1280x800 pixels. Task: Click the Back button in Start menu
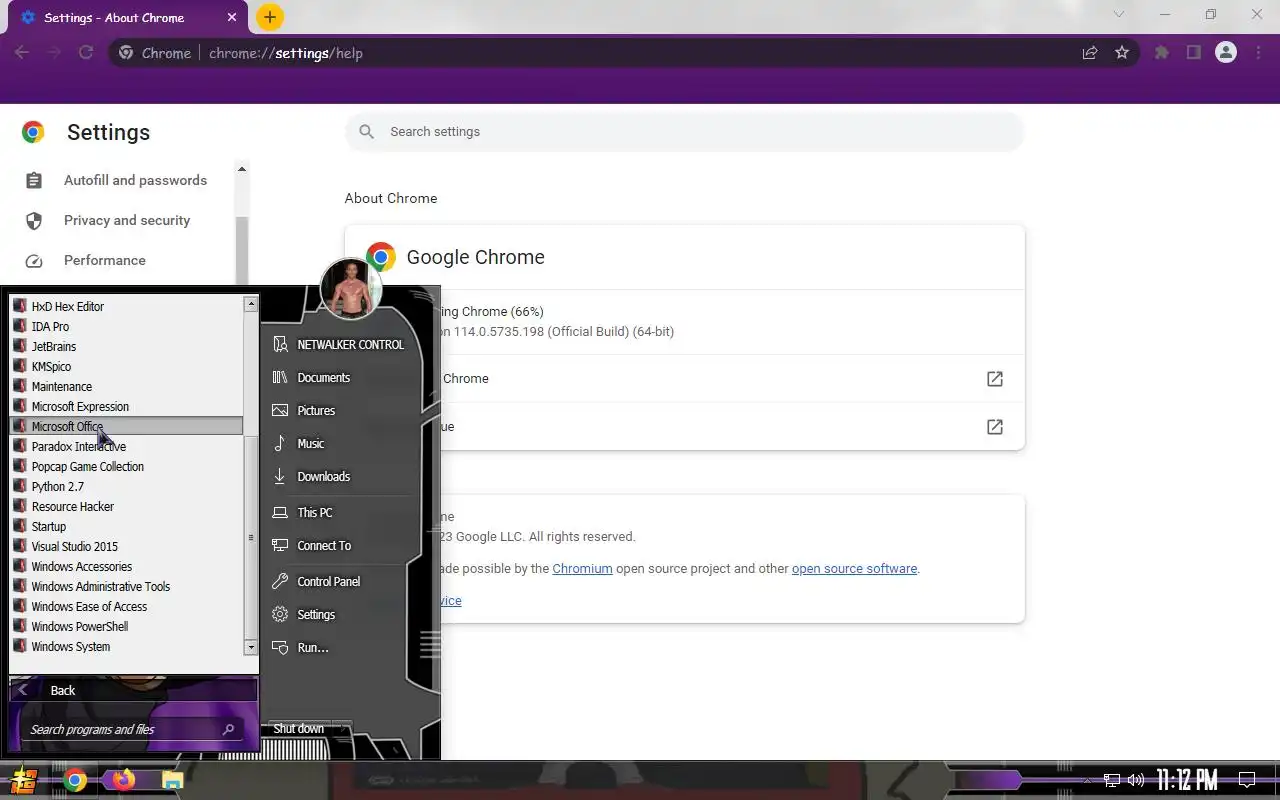pos(133,690)
